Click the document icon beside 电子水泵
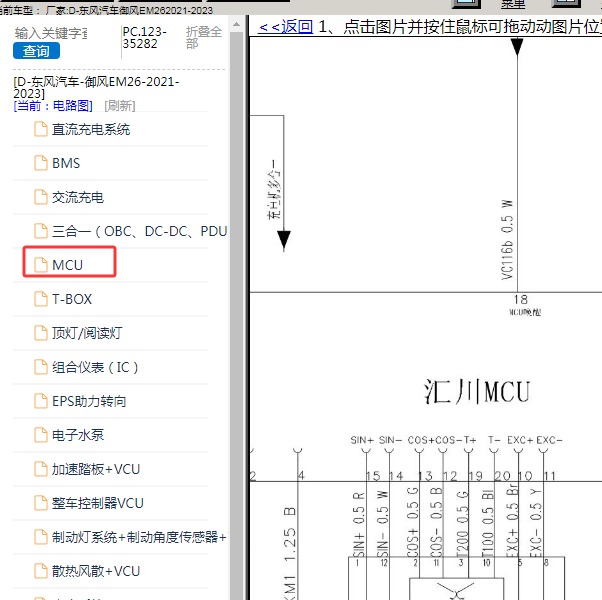Viewport: 602px width, 600px height. click(41, 435)
